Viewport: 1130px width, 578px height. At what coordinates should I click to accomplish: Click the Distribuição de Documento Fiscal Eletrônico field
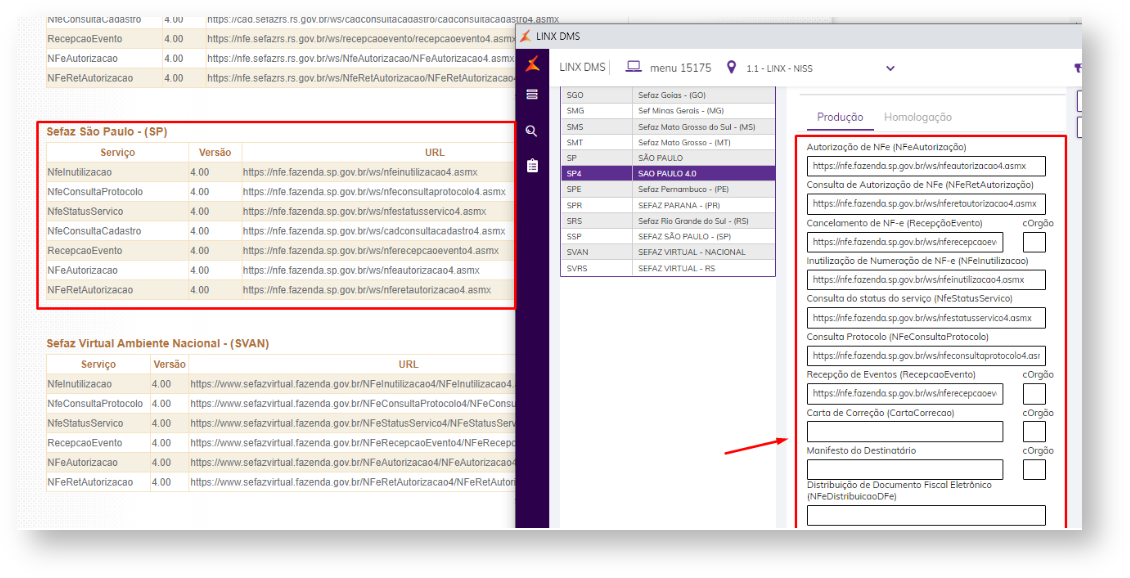coord(926,515)
